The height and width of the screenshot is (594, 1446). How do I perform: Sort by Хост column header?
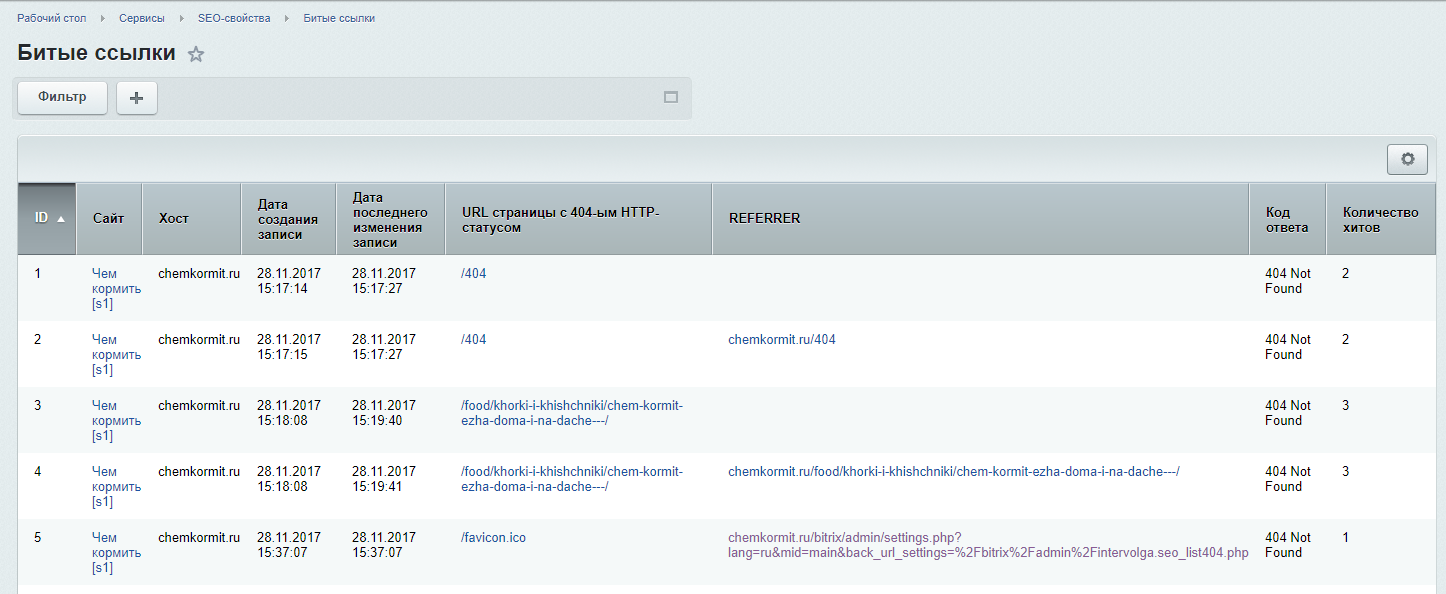click(x=173, y=218)
